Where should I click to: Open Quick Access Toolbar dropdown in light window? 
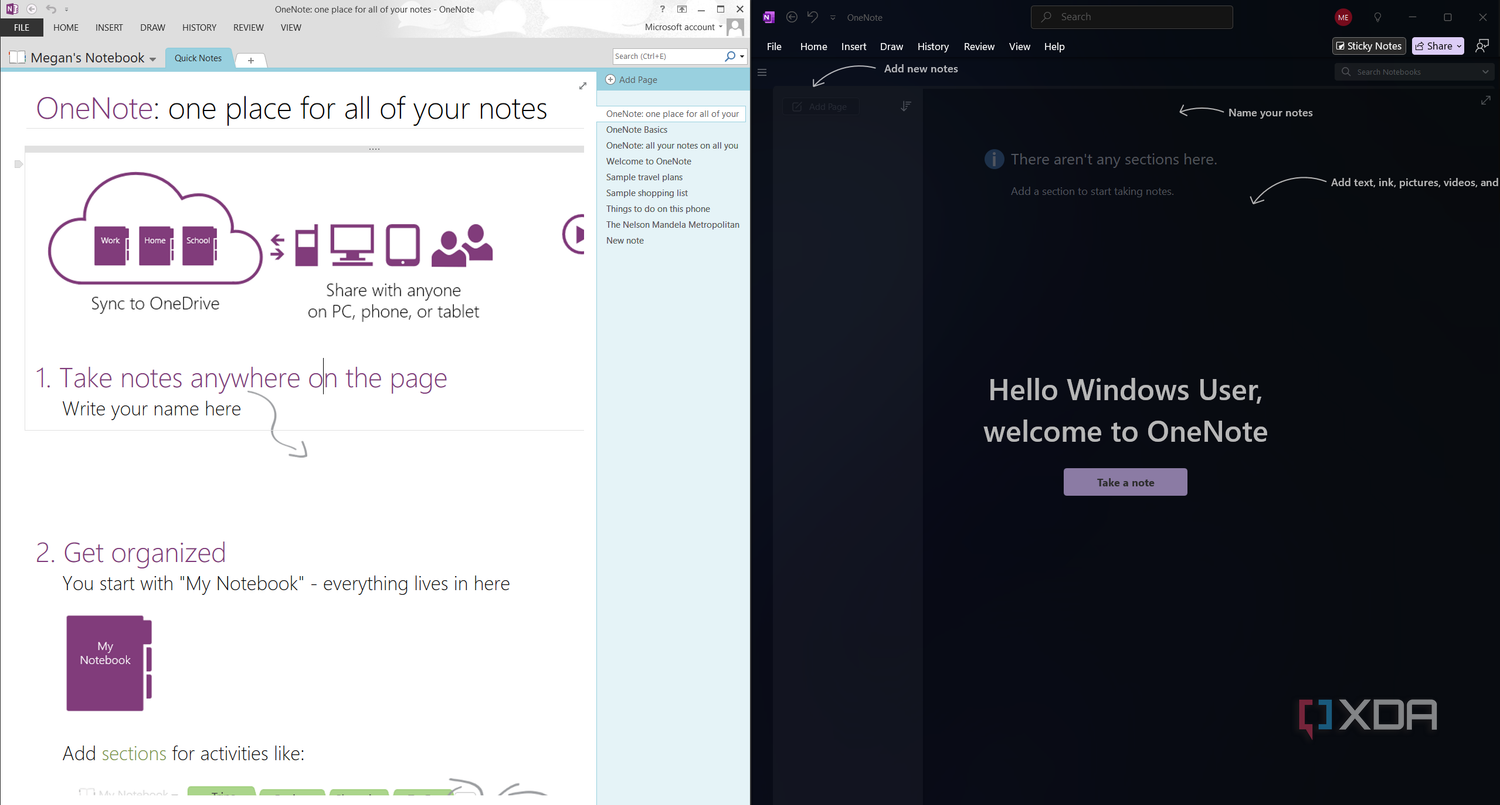click(66, 9)
